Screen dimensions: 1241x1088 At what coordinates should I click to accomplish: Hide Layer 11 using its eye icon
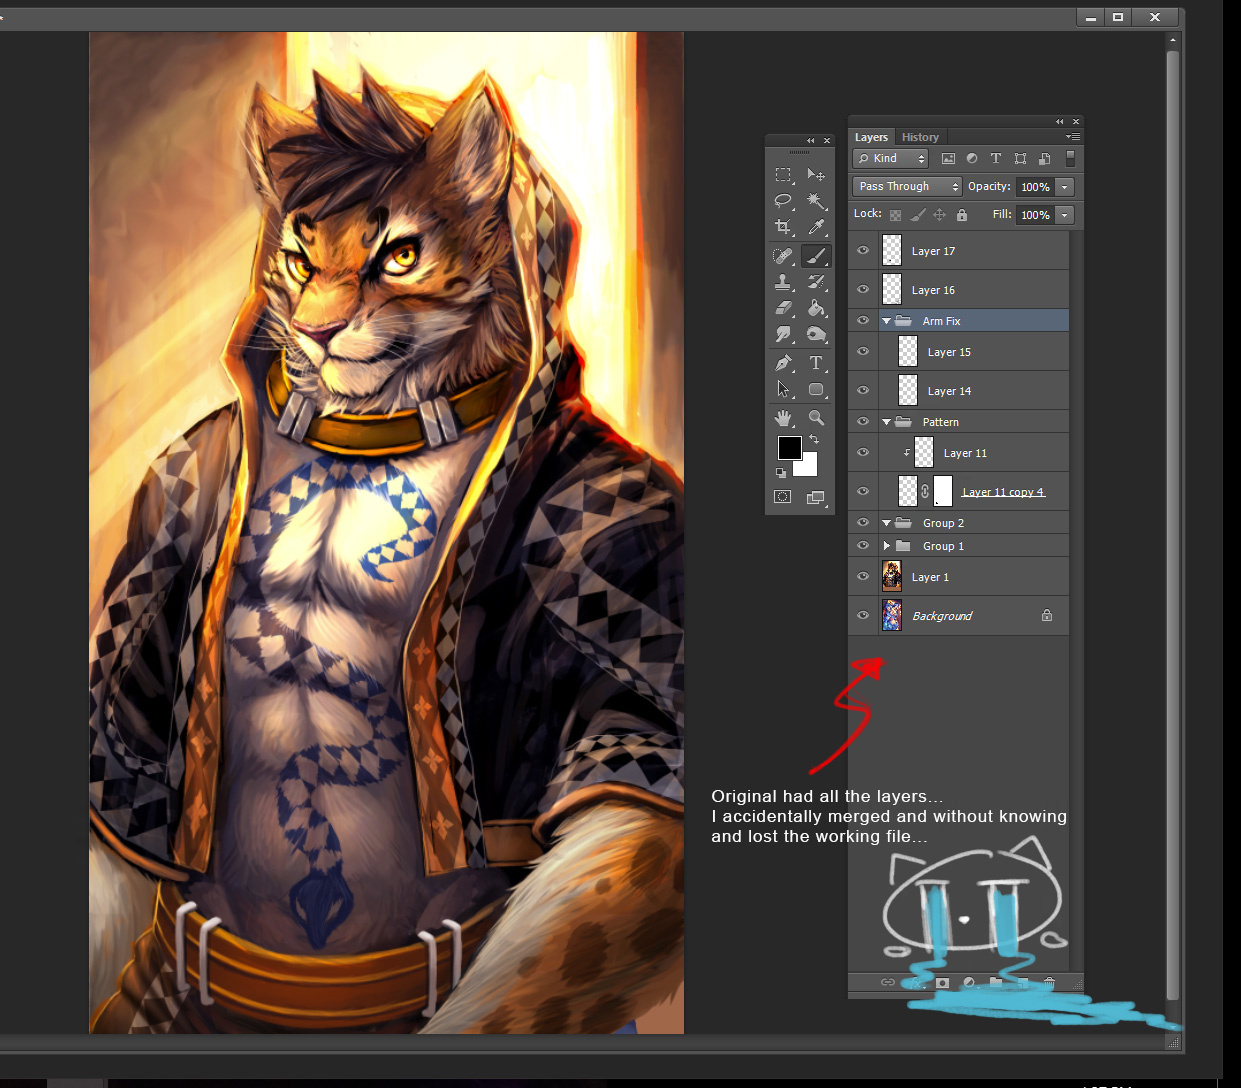(863, 453)
